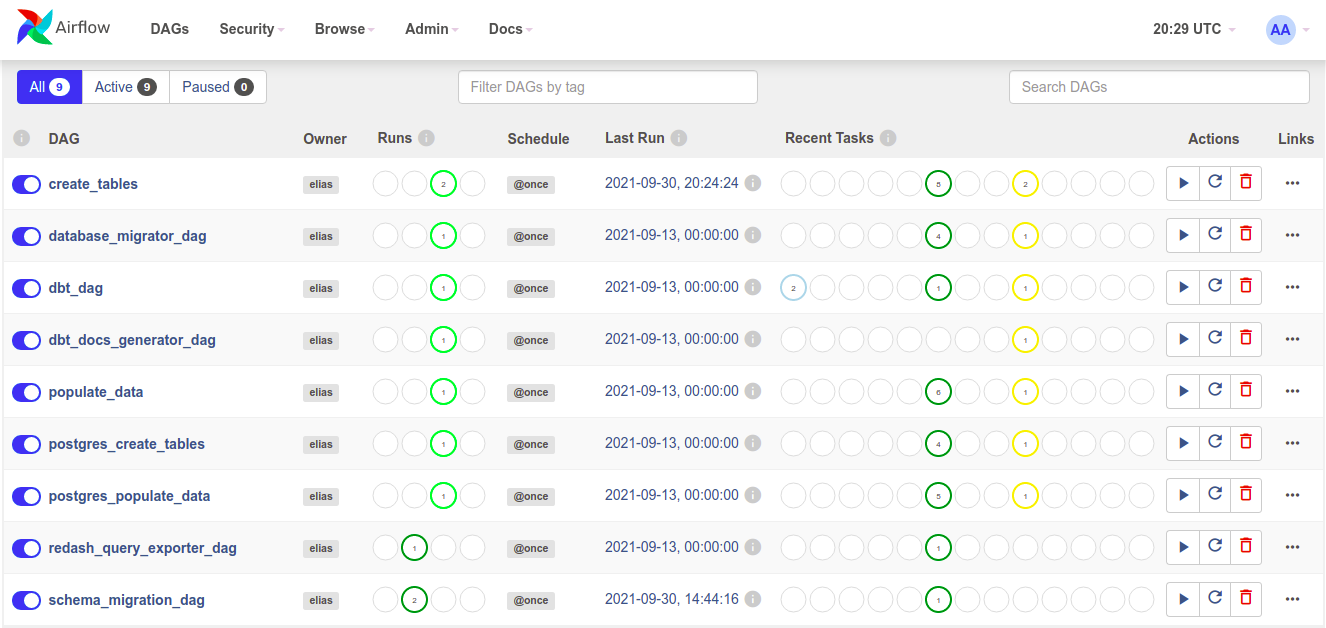The image size is (1326, 628).
Task: Open links ellipsis for dbt_dag
Action: [x=1292, y=288]
